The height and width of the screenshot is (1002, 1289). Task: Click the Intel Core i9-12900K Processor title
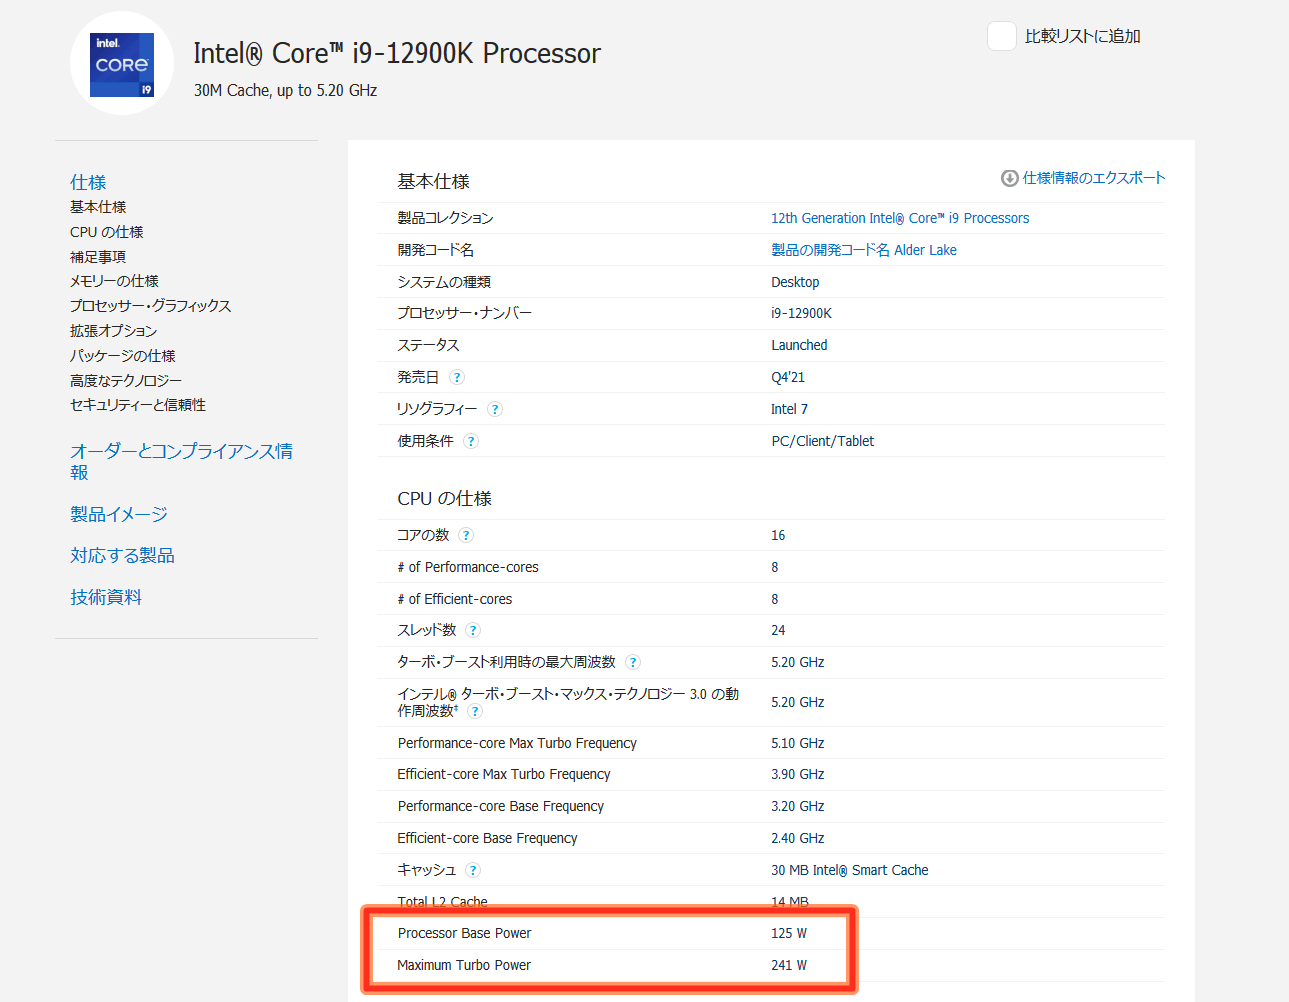tap(397, 53)
